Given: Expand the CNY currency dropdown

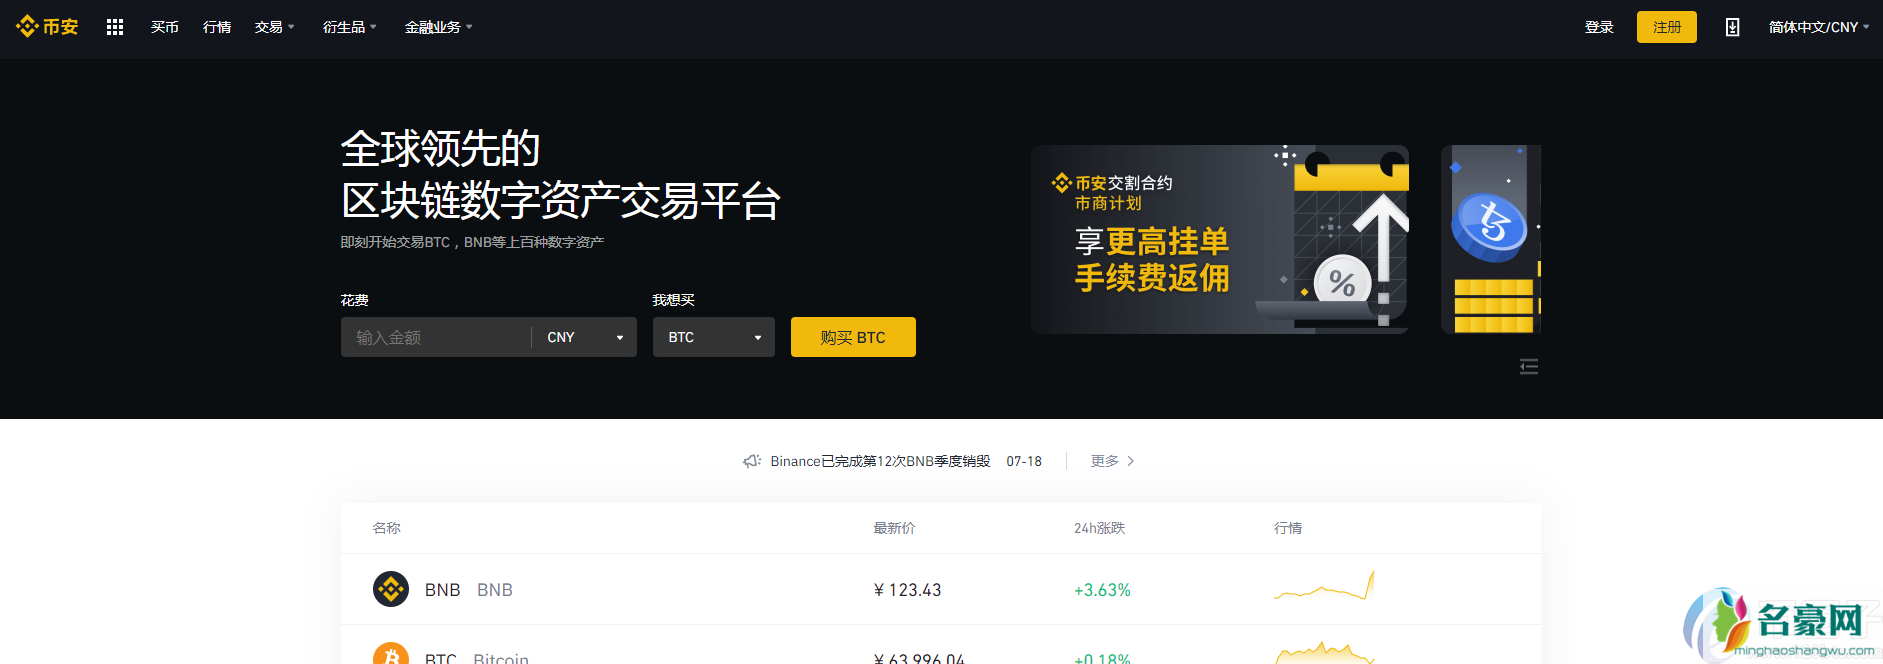Looking at the screenshot, I should (585, 338).
